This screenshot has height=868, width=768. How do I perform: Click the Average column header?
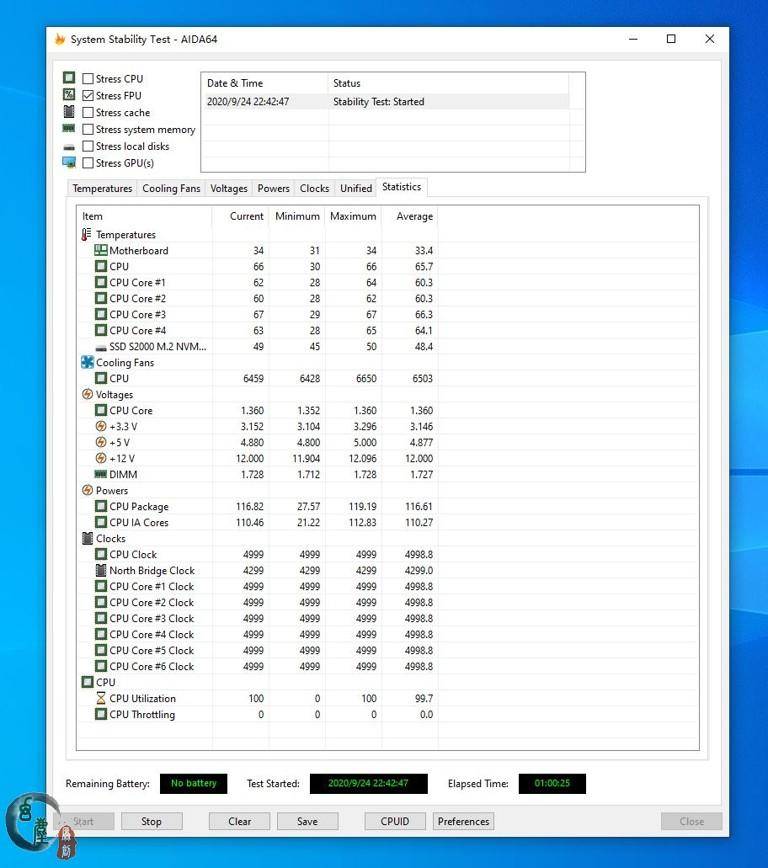410,216
